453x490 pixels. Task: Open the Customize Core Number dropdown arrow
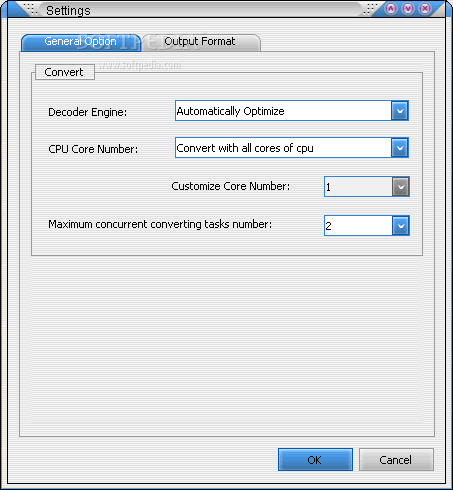point(401,187)
